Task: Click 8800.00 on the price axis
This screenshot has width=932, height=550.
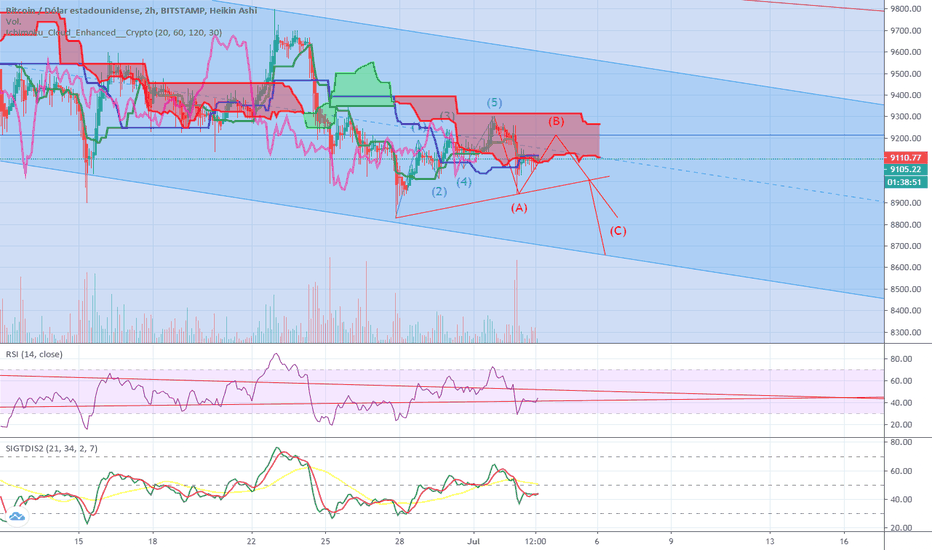Action: pyautogui.click(x=905, y=225)
